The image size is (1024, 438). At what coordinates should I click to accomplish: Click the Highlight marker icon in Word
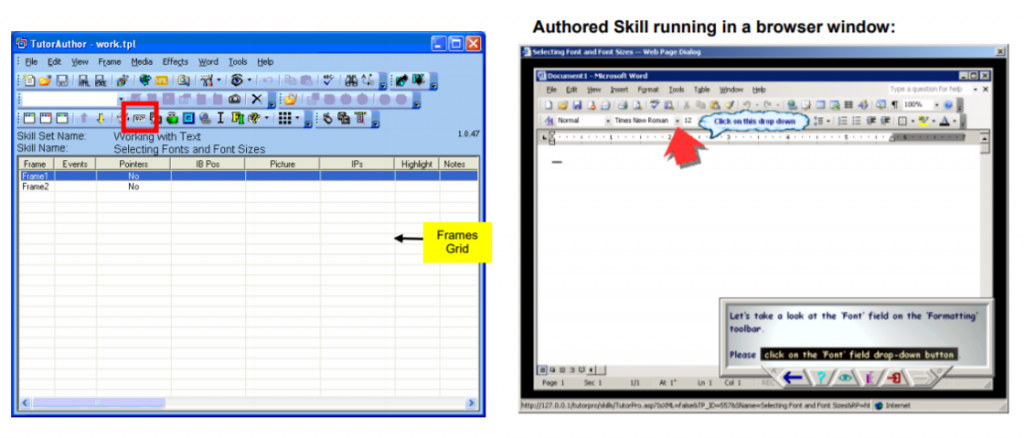[x=923, y=121]
